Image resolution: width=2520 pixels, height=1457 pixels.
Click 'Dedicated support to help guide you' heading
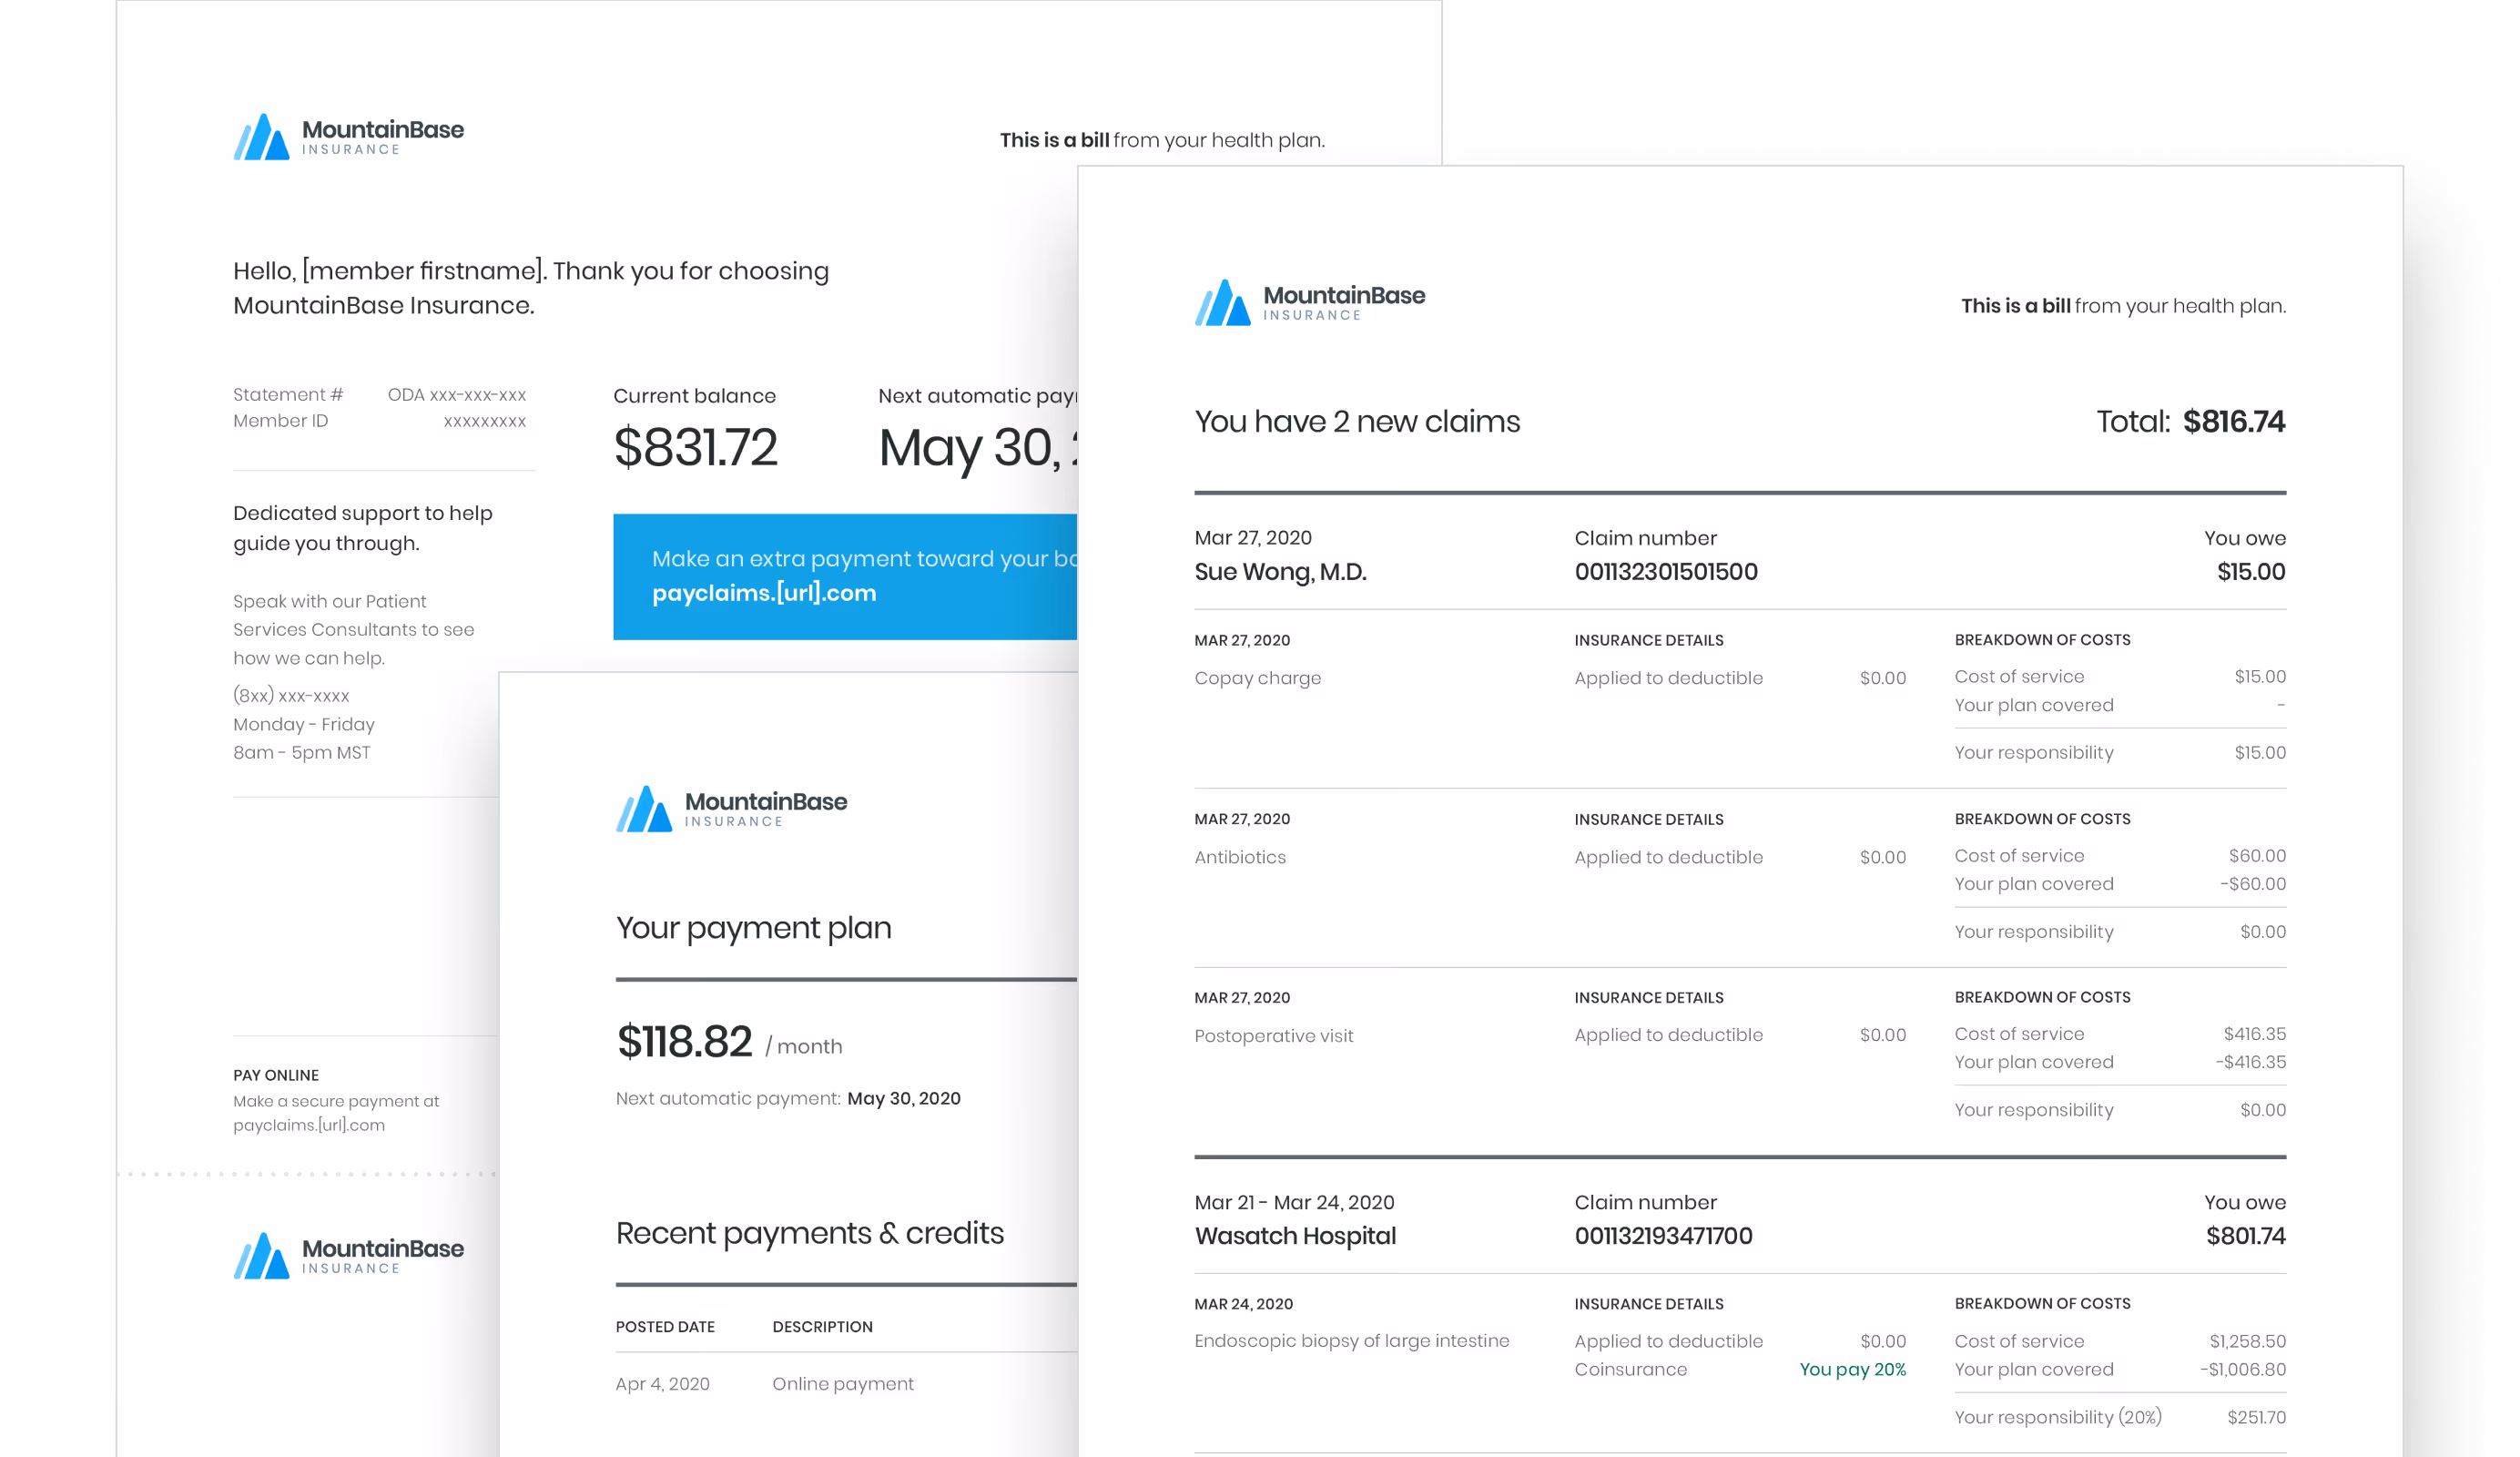pyautogui.click(x=362, y=528)
